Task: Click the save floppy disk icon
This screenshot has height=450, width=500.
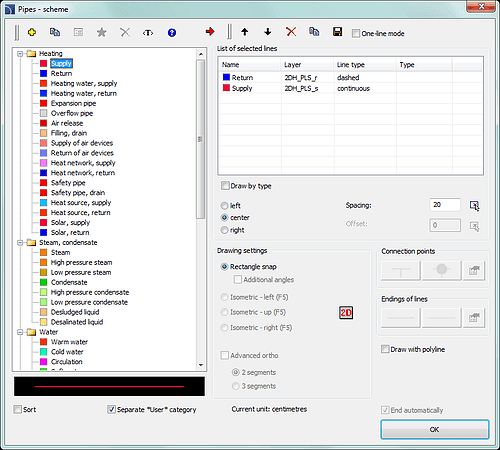Action: (337, 32)
